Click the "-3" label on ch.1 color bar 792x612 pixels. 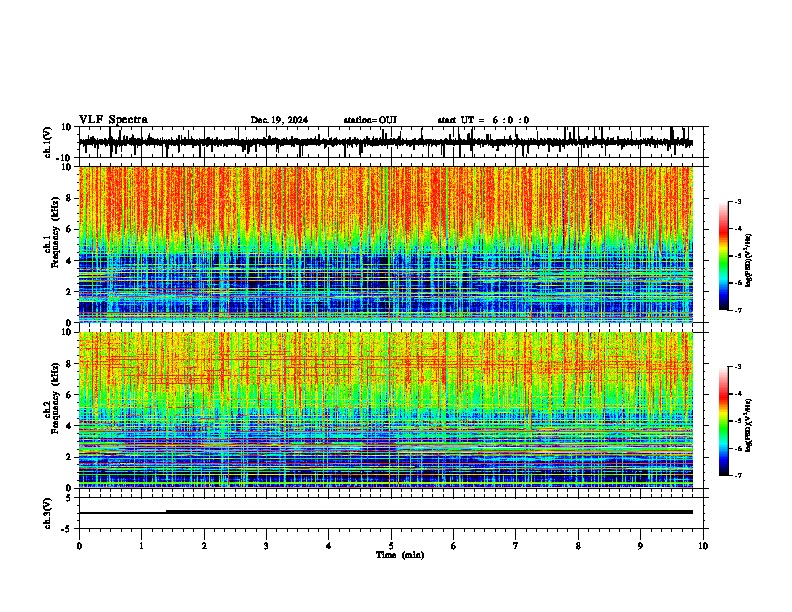pyautogui.click(x=738, y=202)
